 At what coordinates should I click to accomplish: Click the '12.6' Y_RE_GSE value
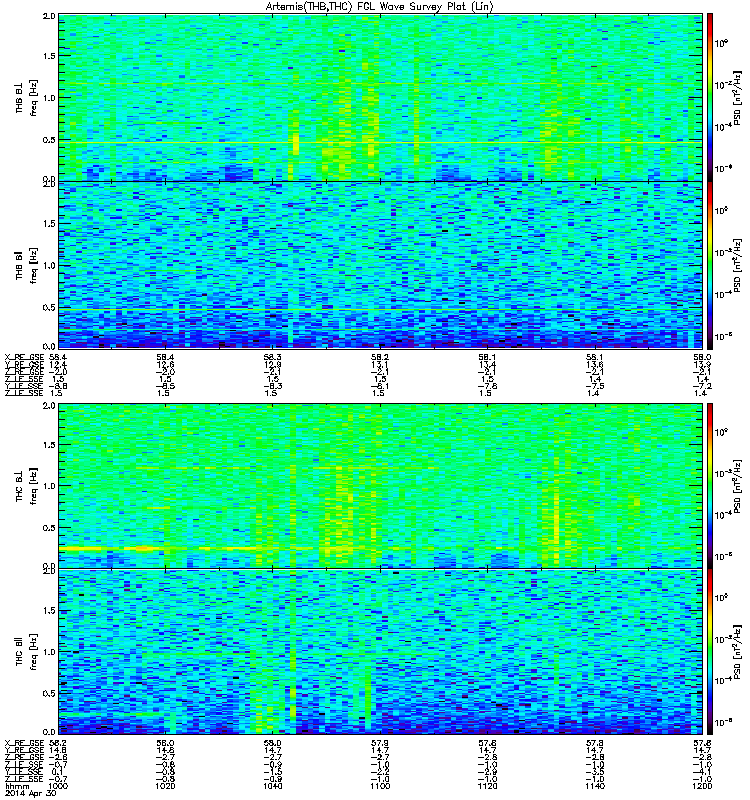[165, 364]
